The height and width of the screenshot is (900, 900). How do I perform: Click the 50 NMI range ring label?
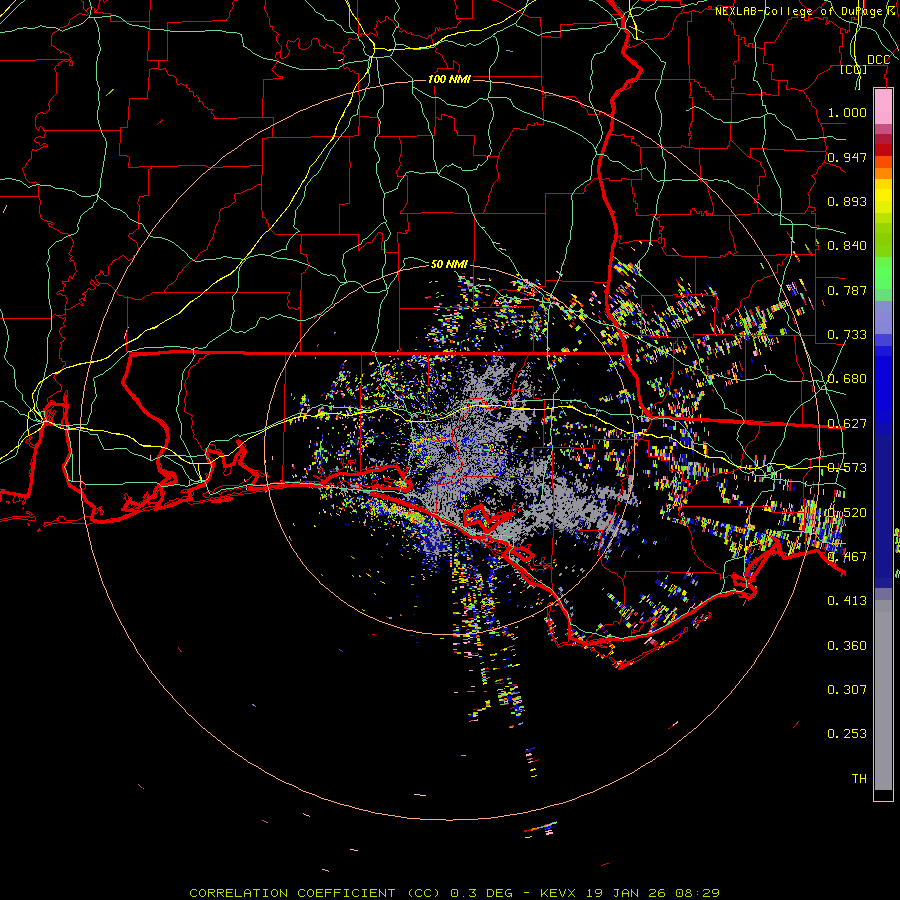pyautogui.click(x=449, y=264)
